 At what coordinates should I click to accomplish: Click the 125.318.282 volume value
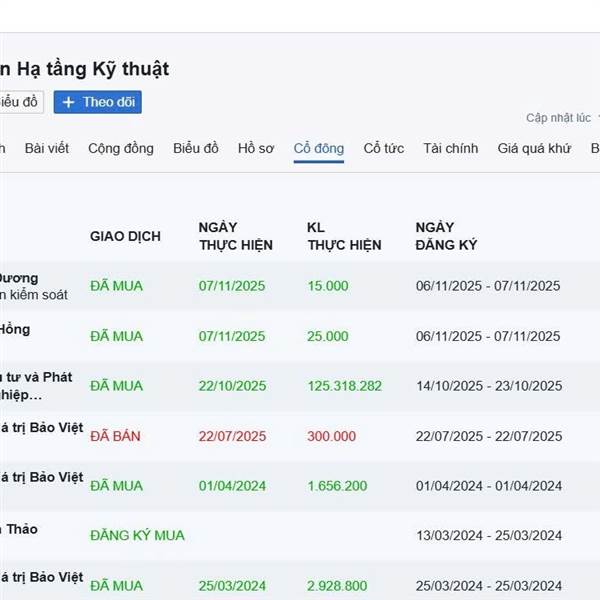point(344,386)
